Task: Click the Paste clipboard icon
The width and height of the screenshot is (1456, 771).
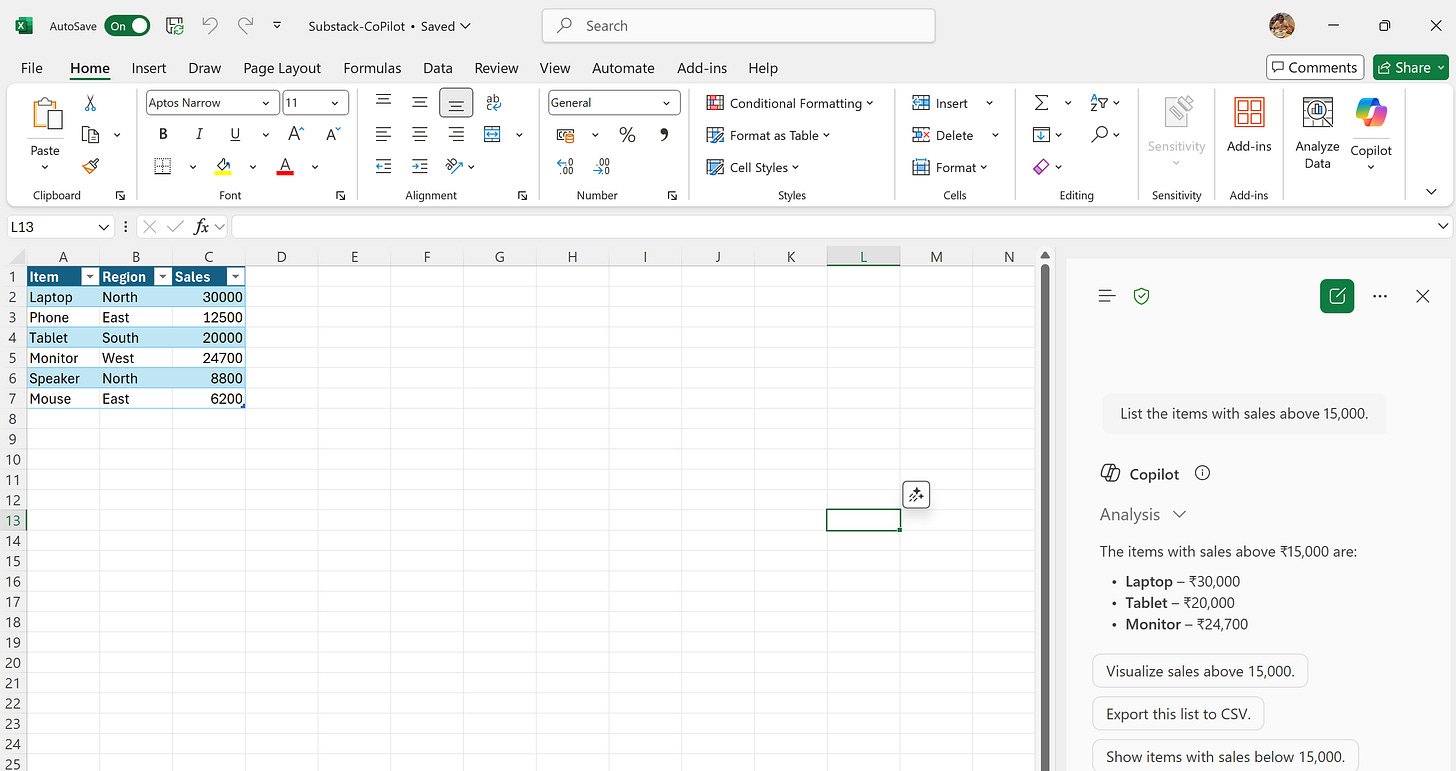Action: click(46, 114)
